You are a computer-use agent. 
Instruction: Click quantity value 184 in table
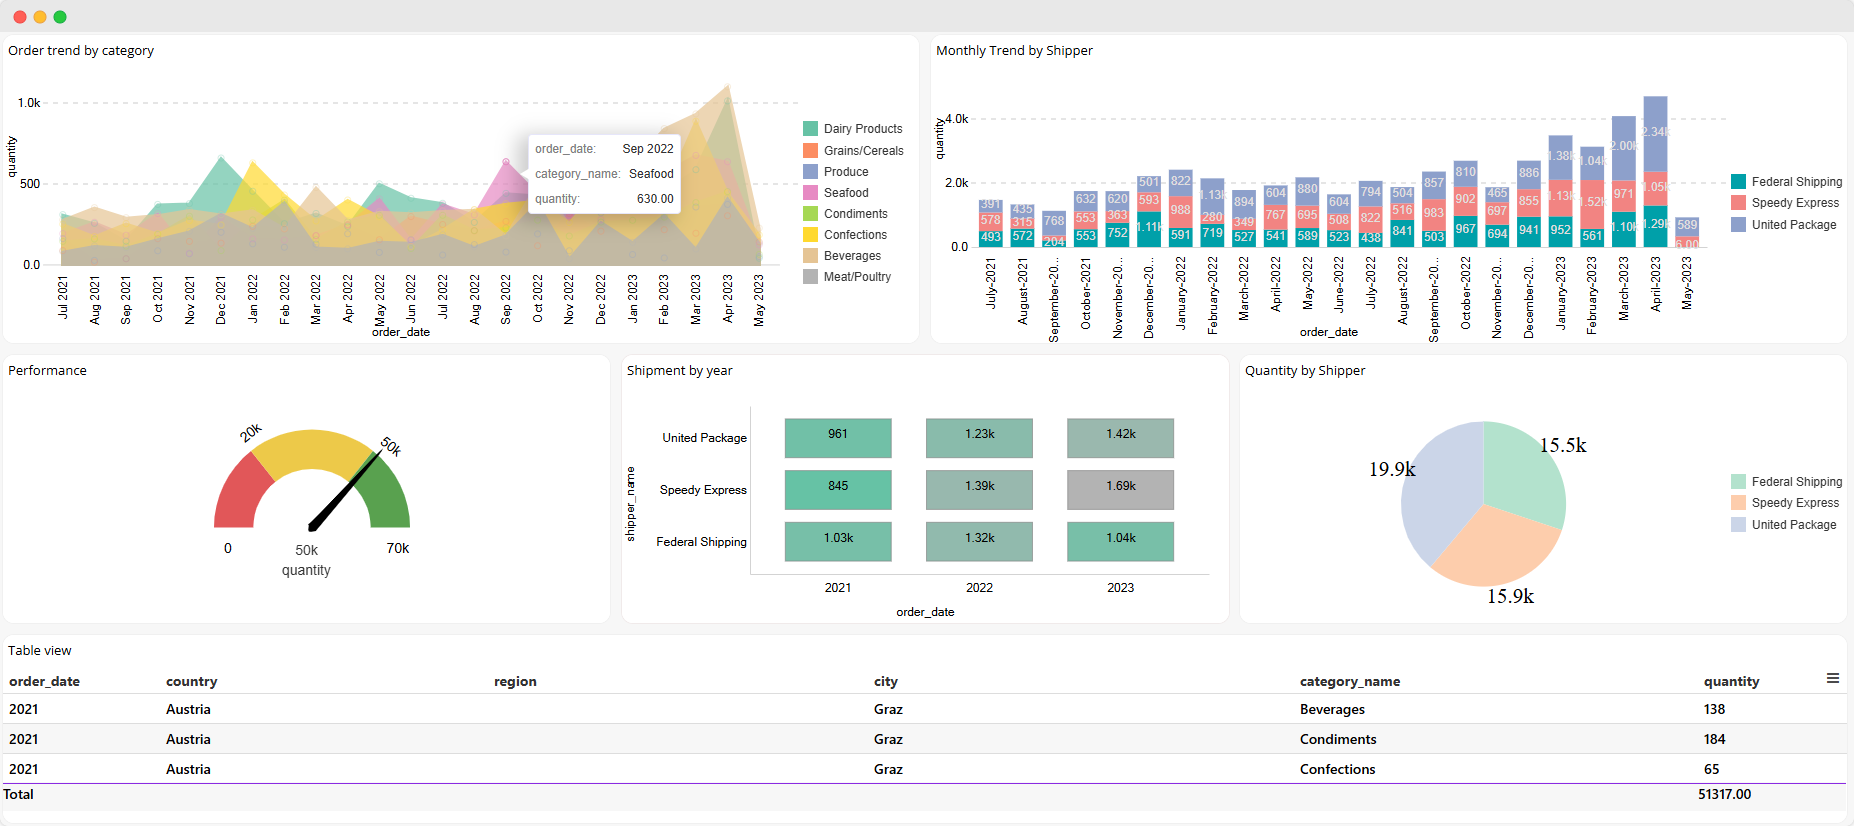[x=1714, y=739]
